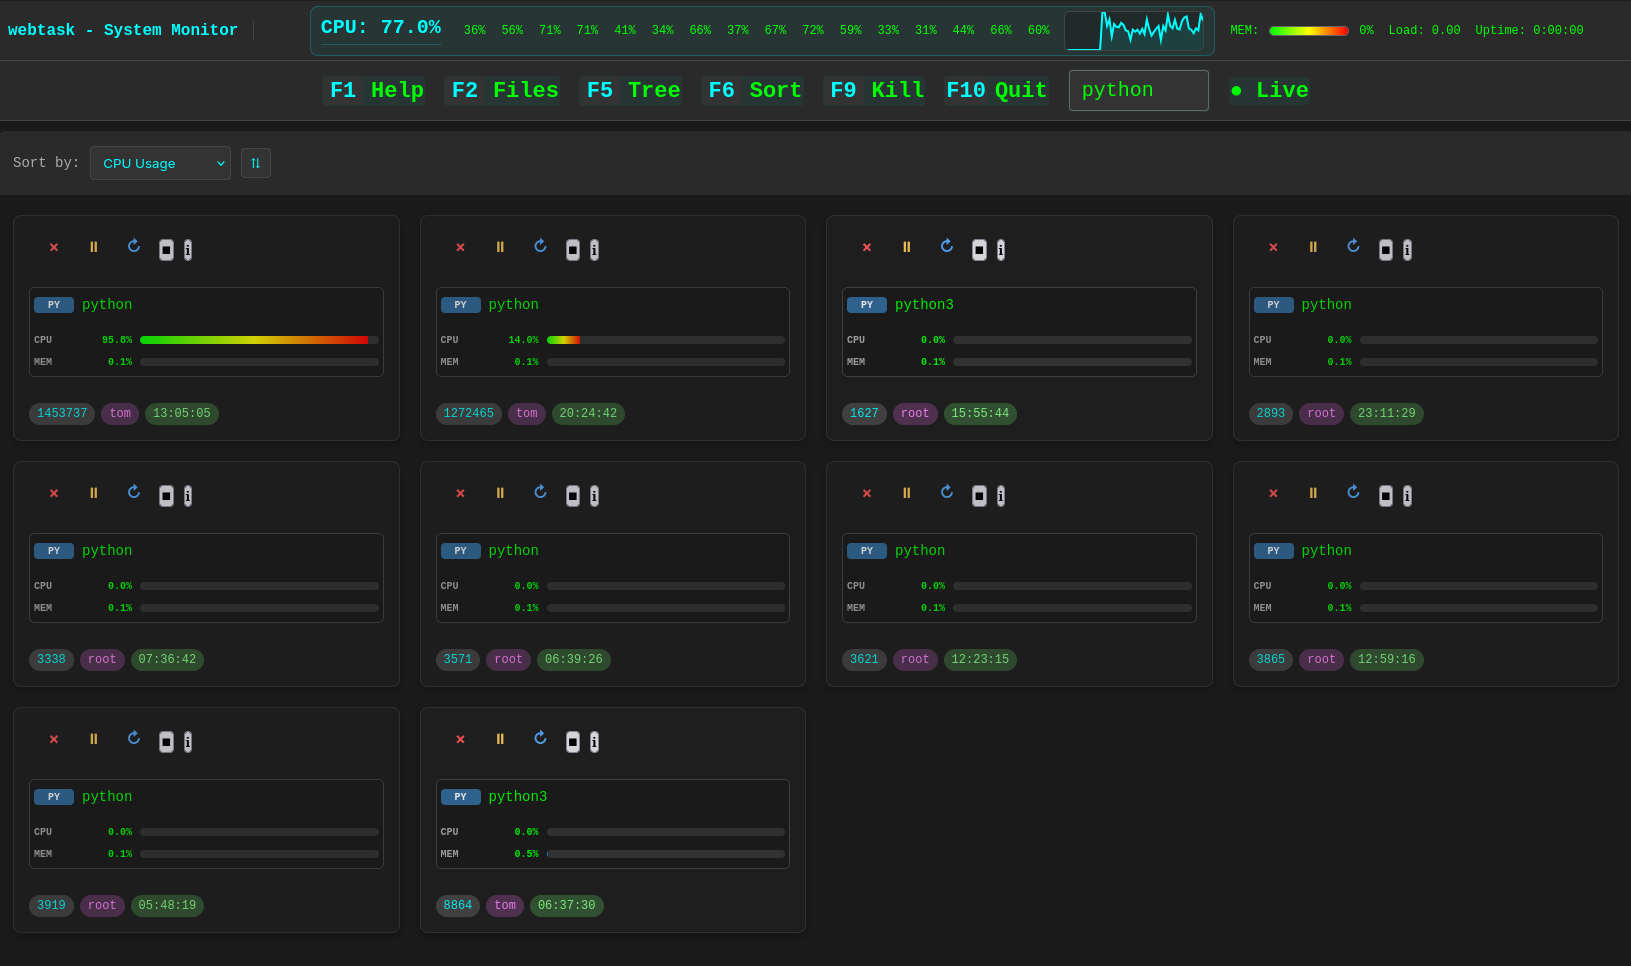Click the python filter search field

(1138, 90)
